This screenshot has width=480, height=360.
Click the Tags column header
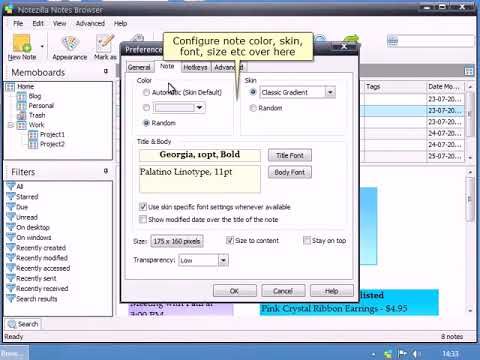[395, 87]
